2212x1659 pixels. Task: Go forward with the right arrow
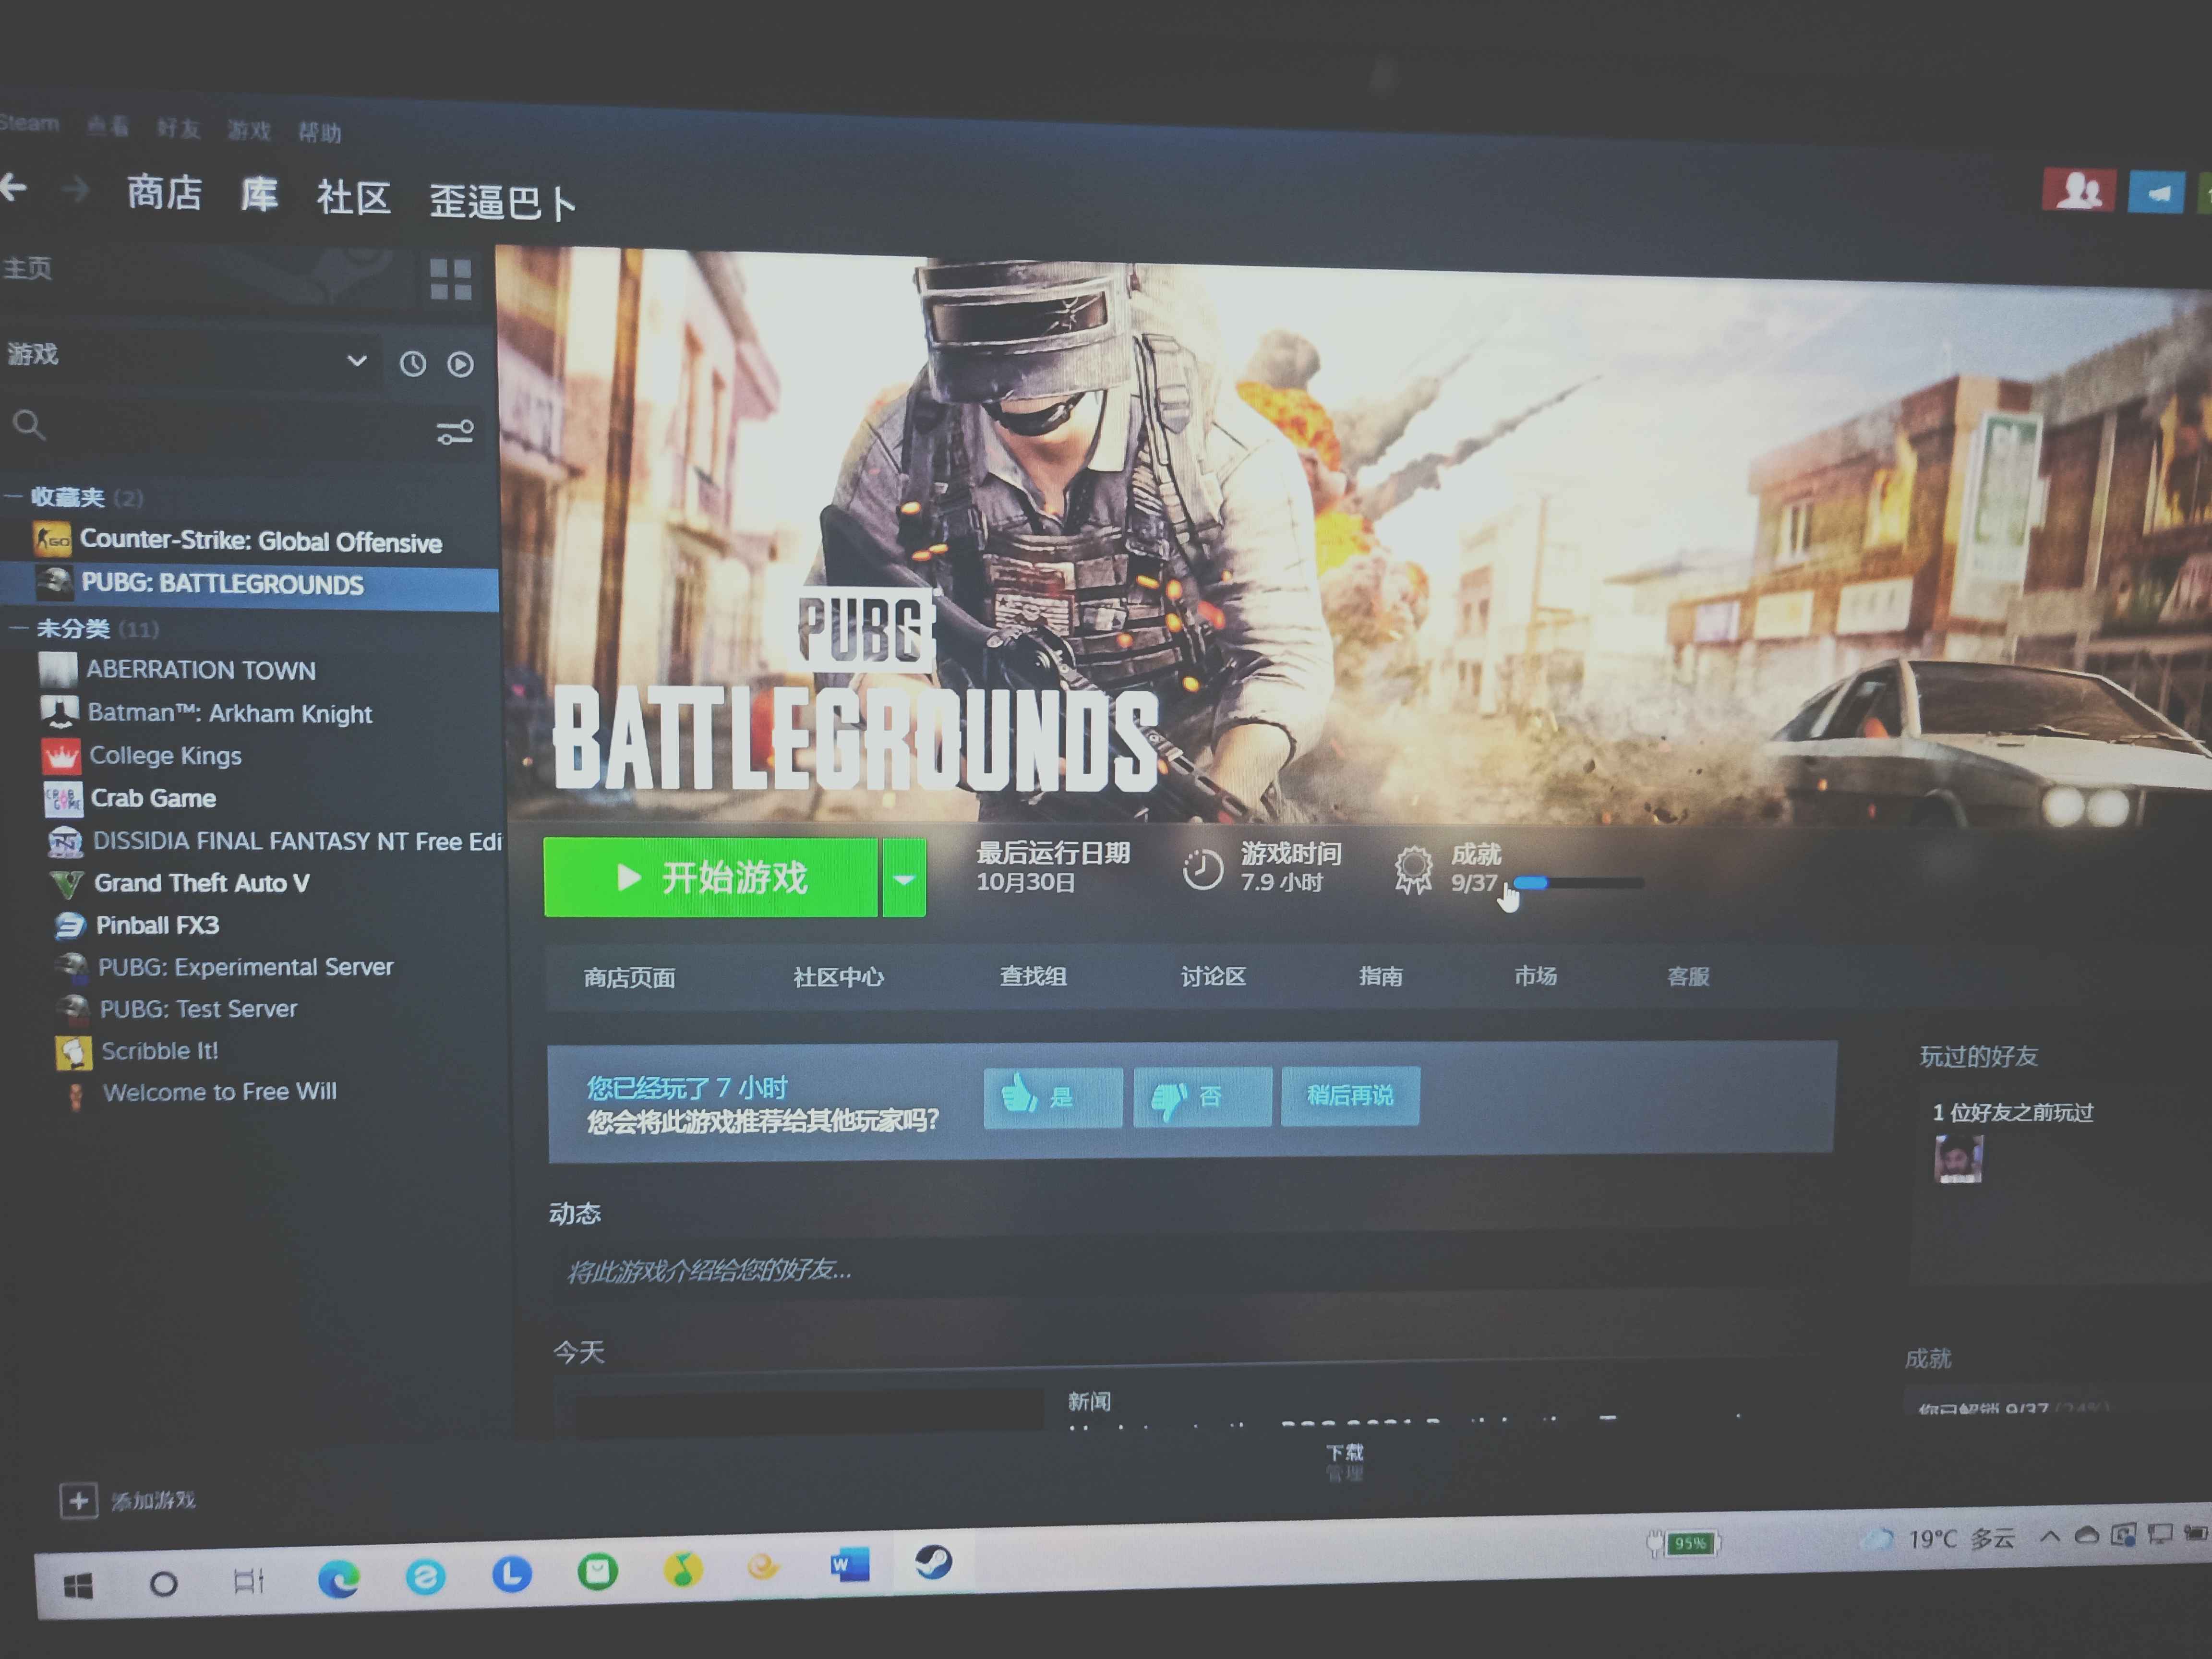click(76, 189)
